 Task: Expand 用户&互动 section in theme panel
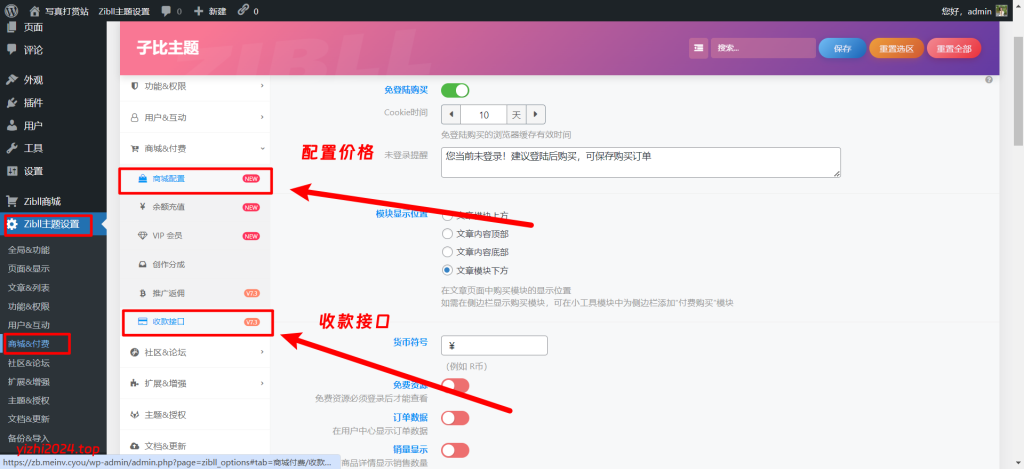click(x=195, y=118)
